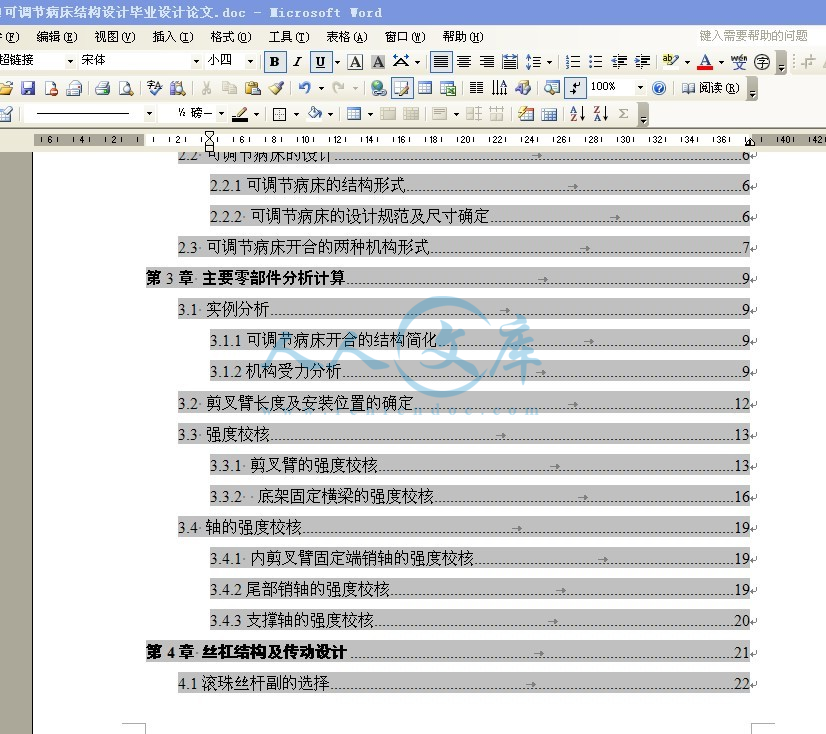The height and width of the screenshot is (734, 826).
Task: Click AutoSum sigma icon
Action: (x=623, y=114)
